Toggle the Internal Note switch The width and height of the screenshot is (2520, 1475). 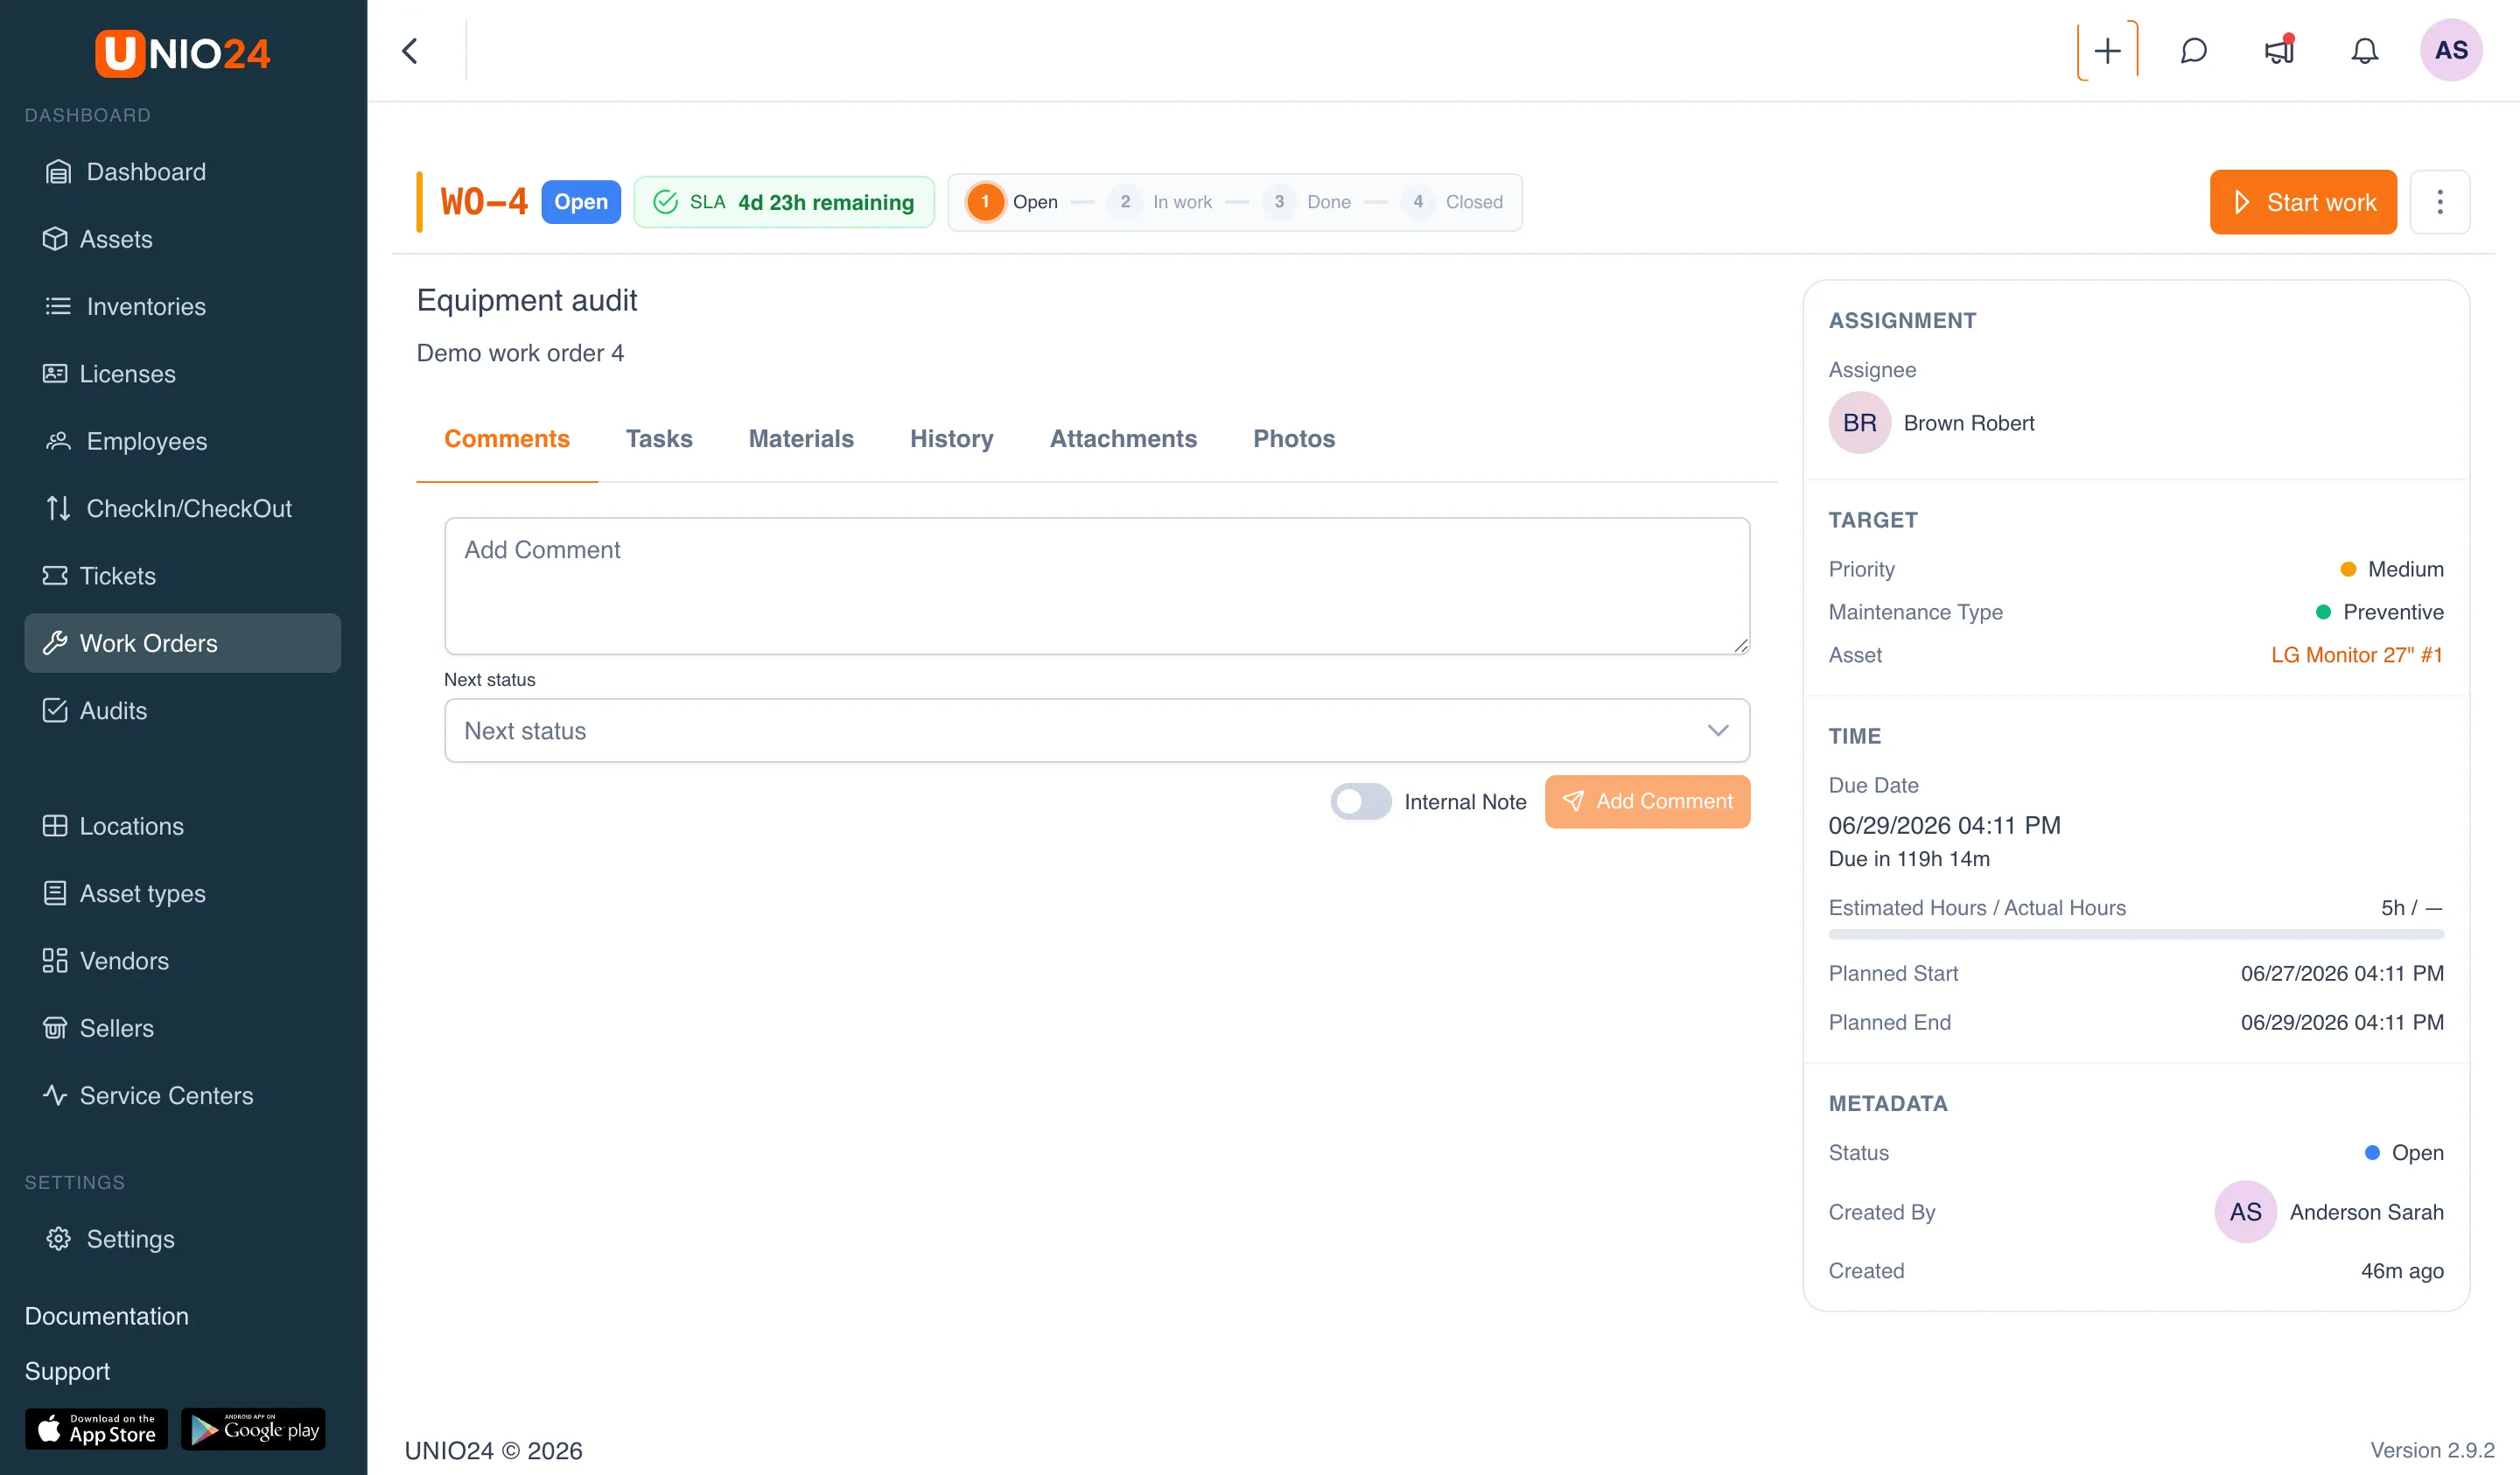point(1360,802)
